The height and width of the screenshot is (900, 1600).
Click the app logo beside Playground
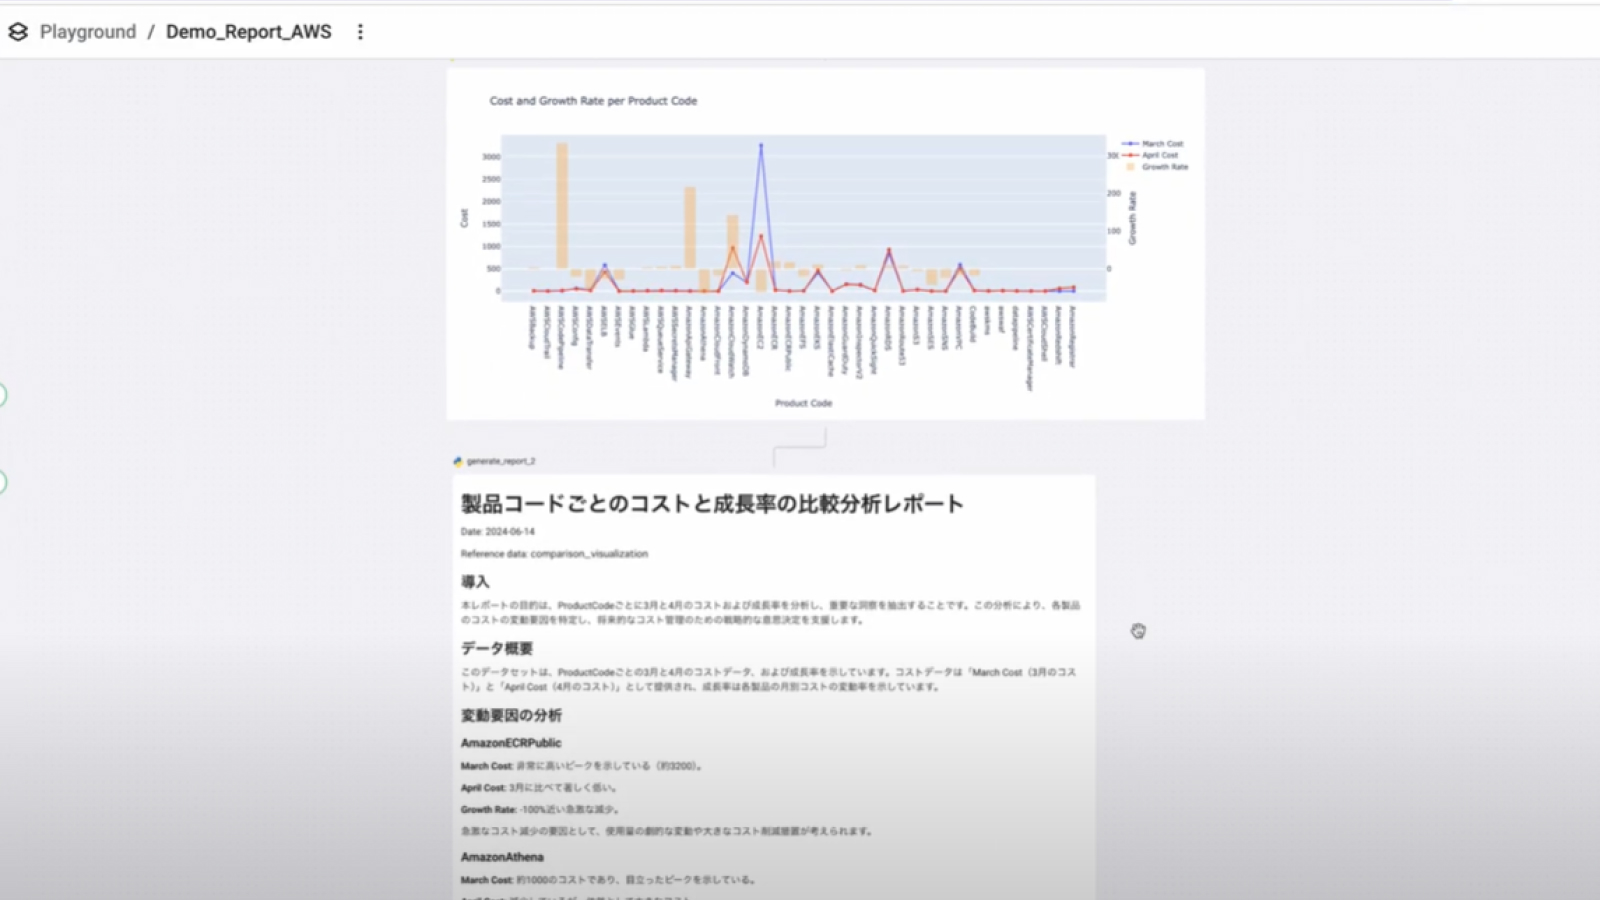pyautogui.click(x=18, y=32)
